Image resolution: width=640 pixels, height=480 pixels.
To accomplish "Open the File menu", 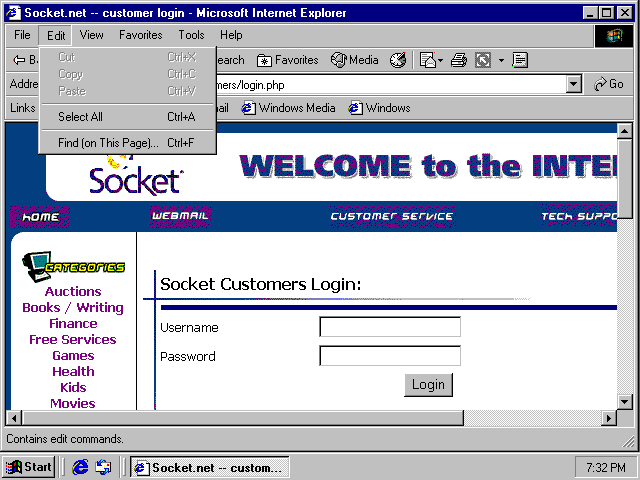I will tap(22, 35).
